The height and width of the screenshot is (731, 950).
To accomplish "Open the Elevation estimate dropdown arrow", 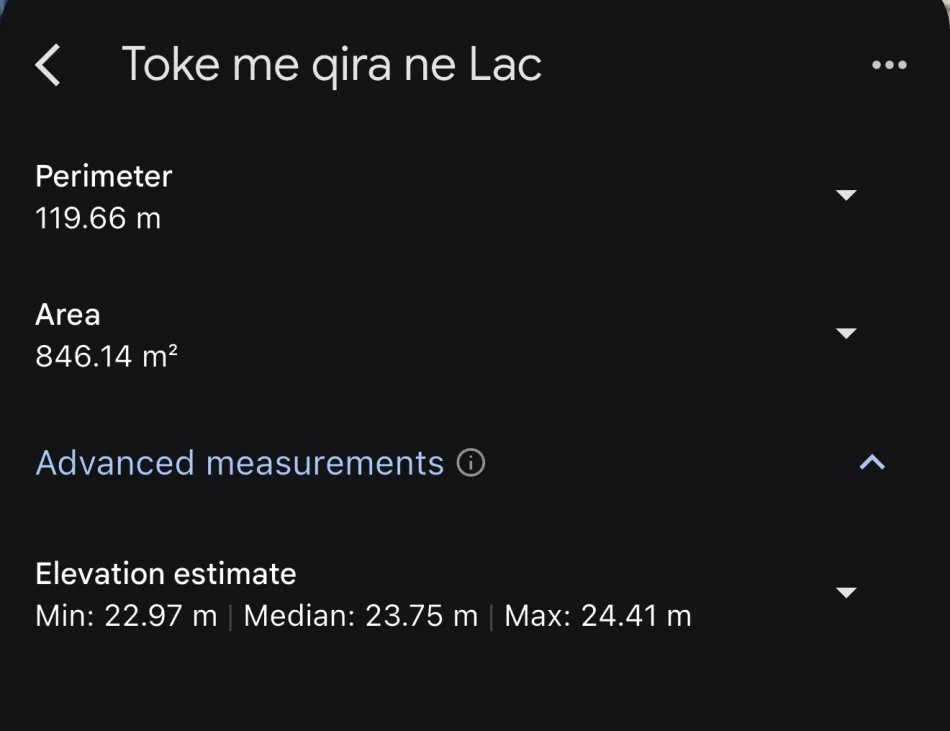I will (846, 593).
